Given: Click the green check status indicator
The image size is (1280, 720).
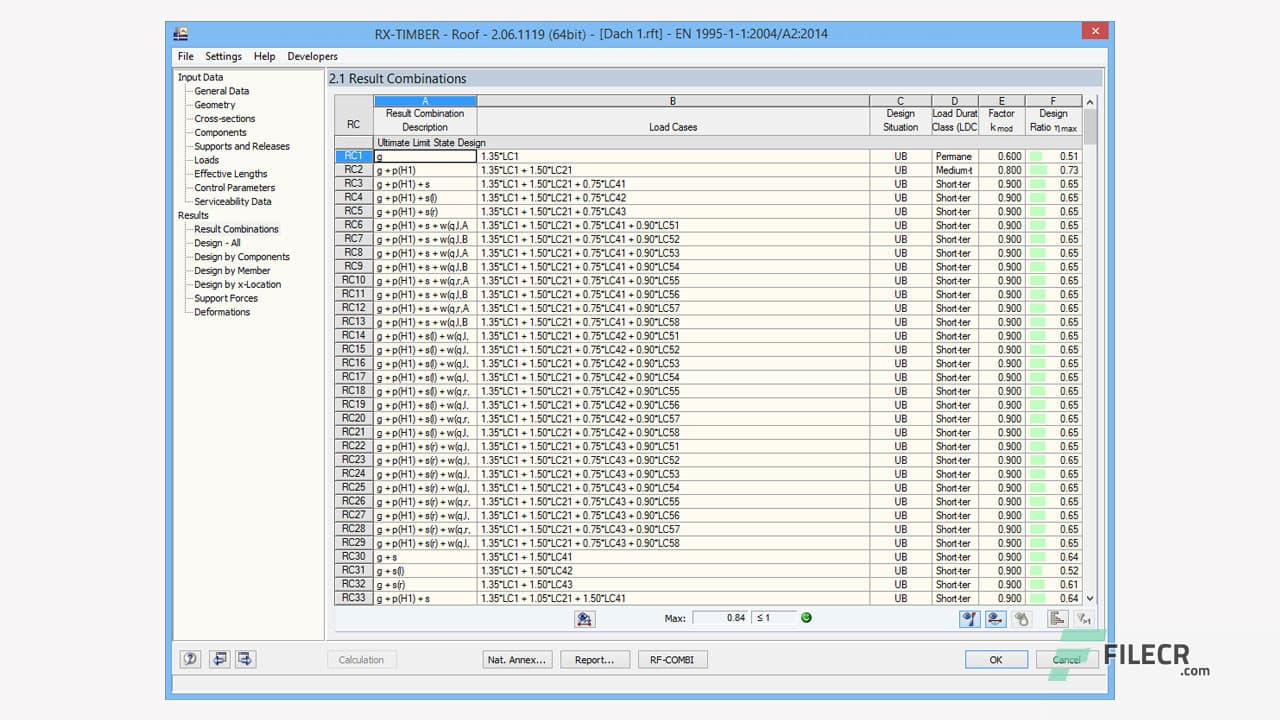Looking at the screenshot, I should pos(806,618).
